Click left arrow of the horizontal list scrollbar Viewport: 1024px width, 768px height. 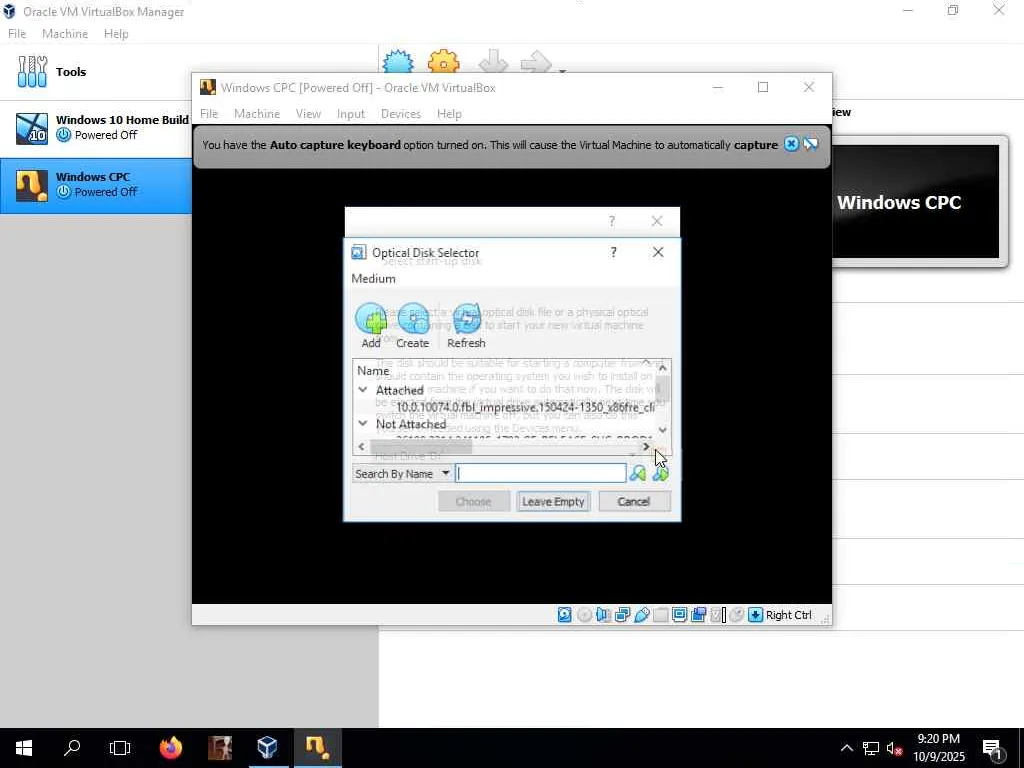pos(362,447)
